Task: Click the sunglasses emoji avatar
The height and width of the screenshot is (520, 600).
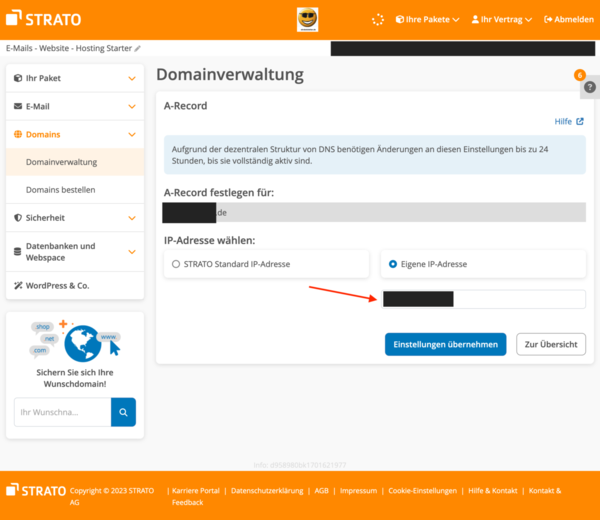Action: (307, 19)
